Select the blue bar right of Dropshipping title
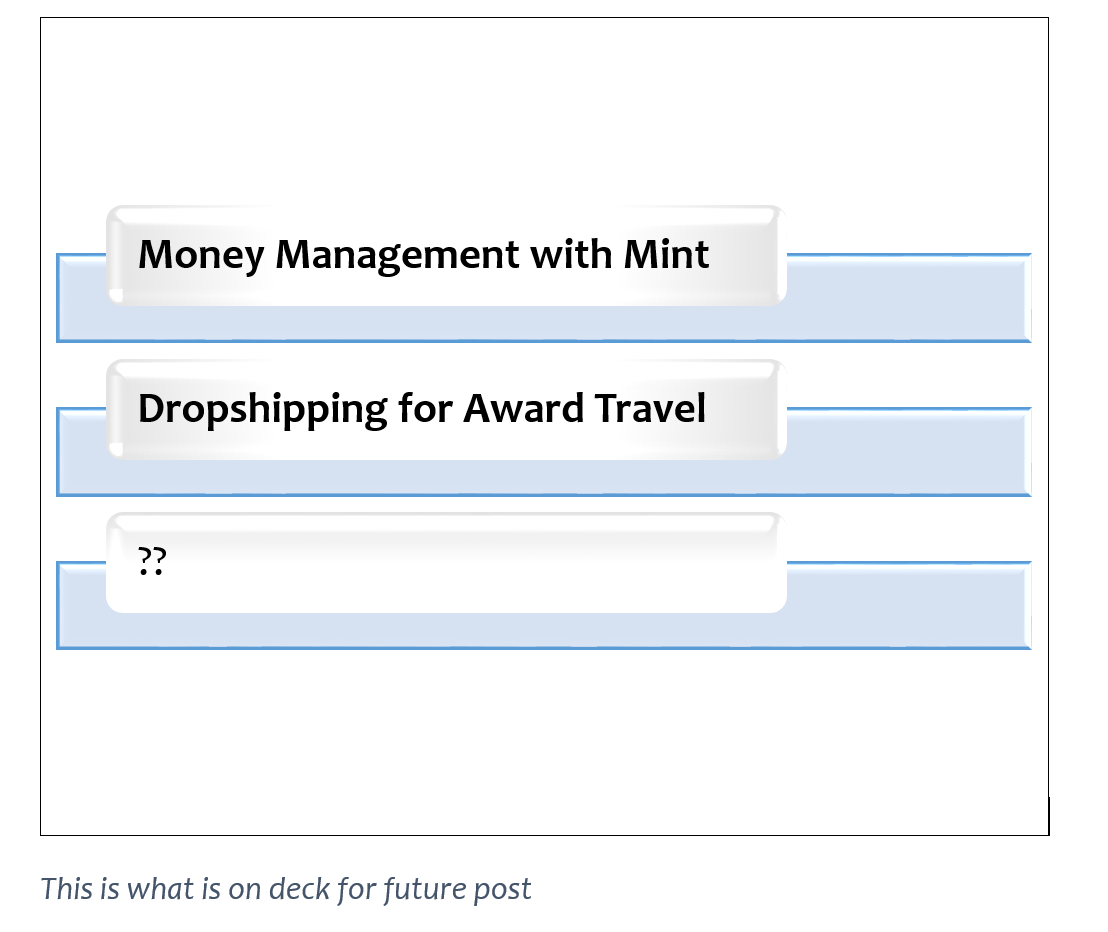This screenshot has width=1108, height=932. [x=907, y=452]
